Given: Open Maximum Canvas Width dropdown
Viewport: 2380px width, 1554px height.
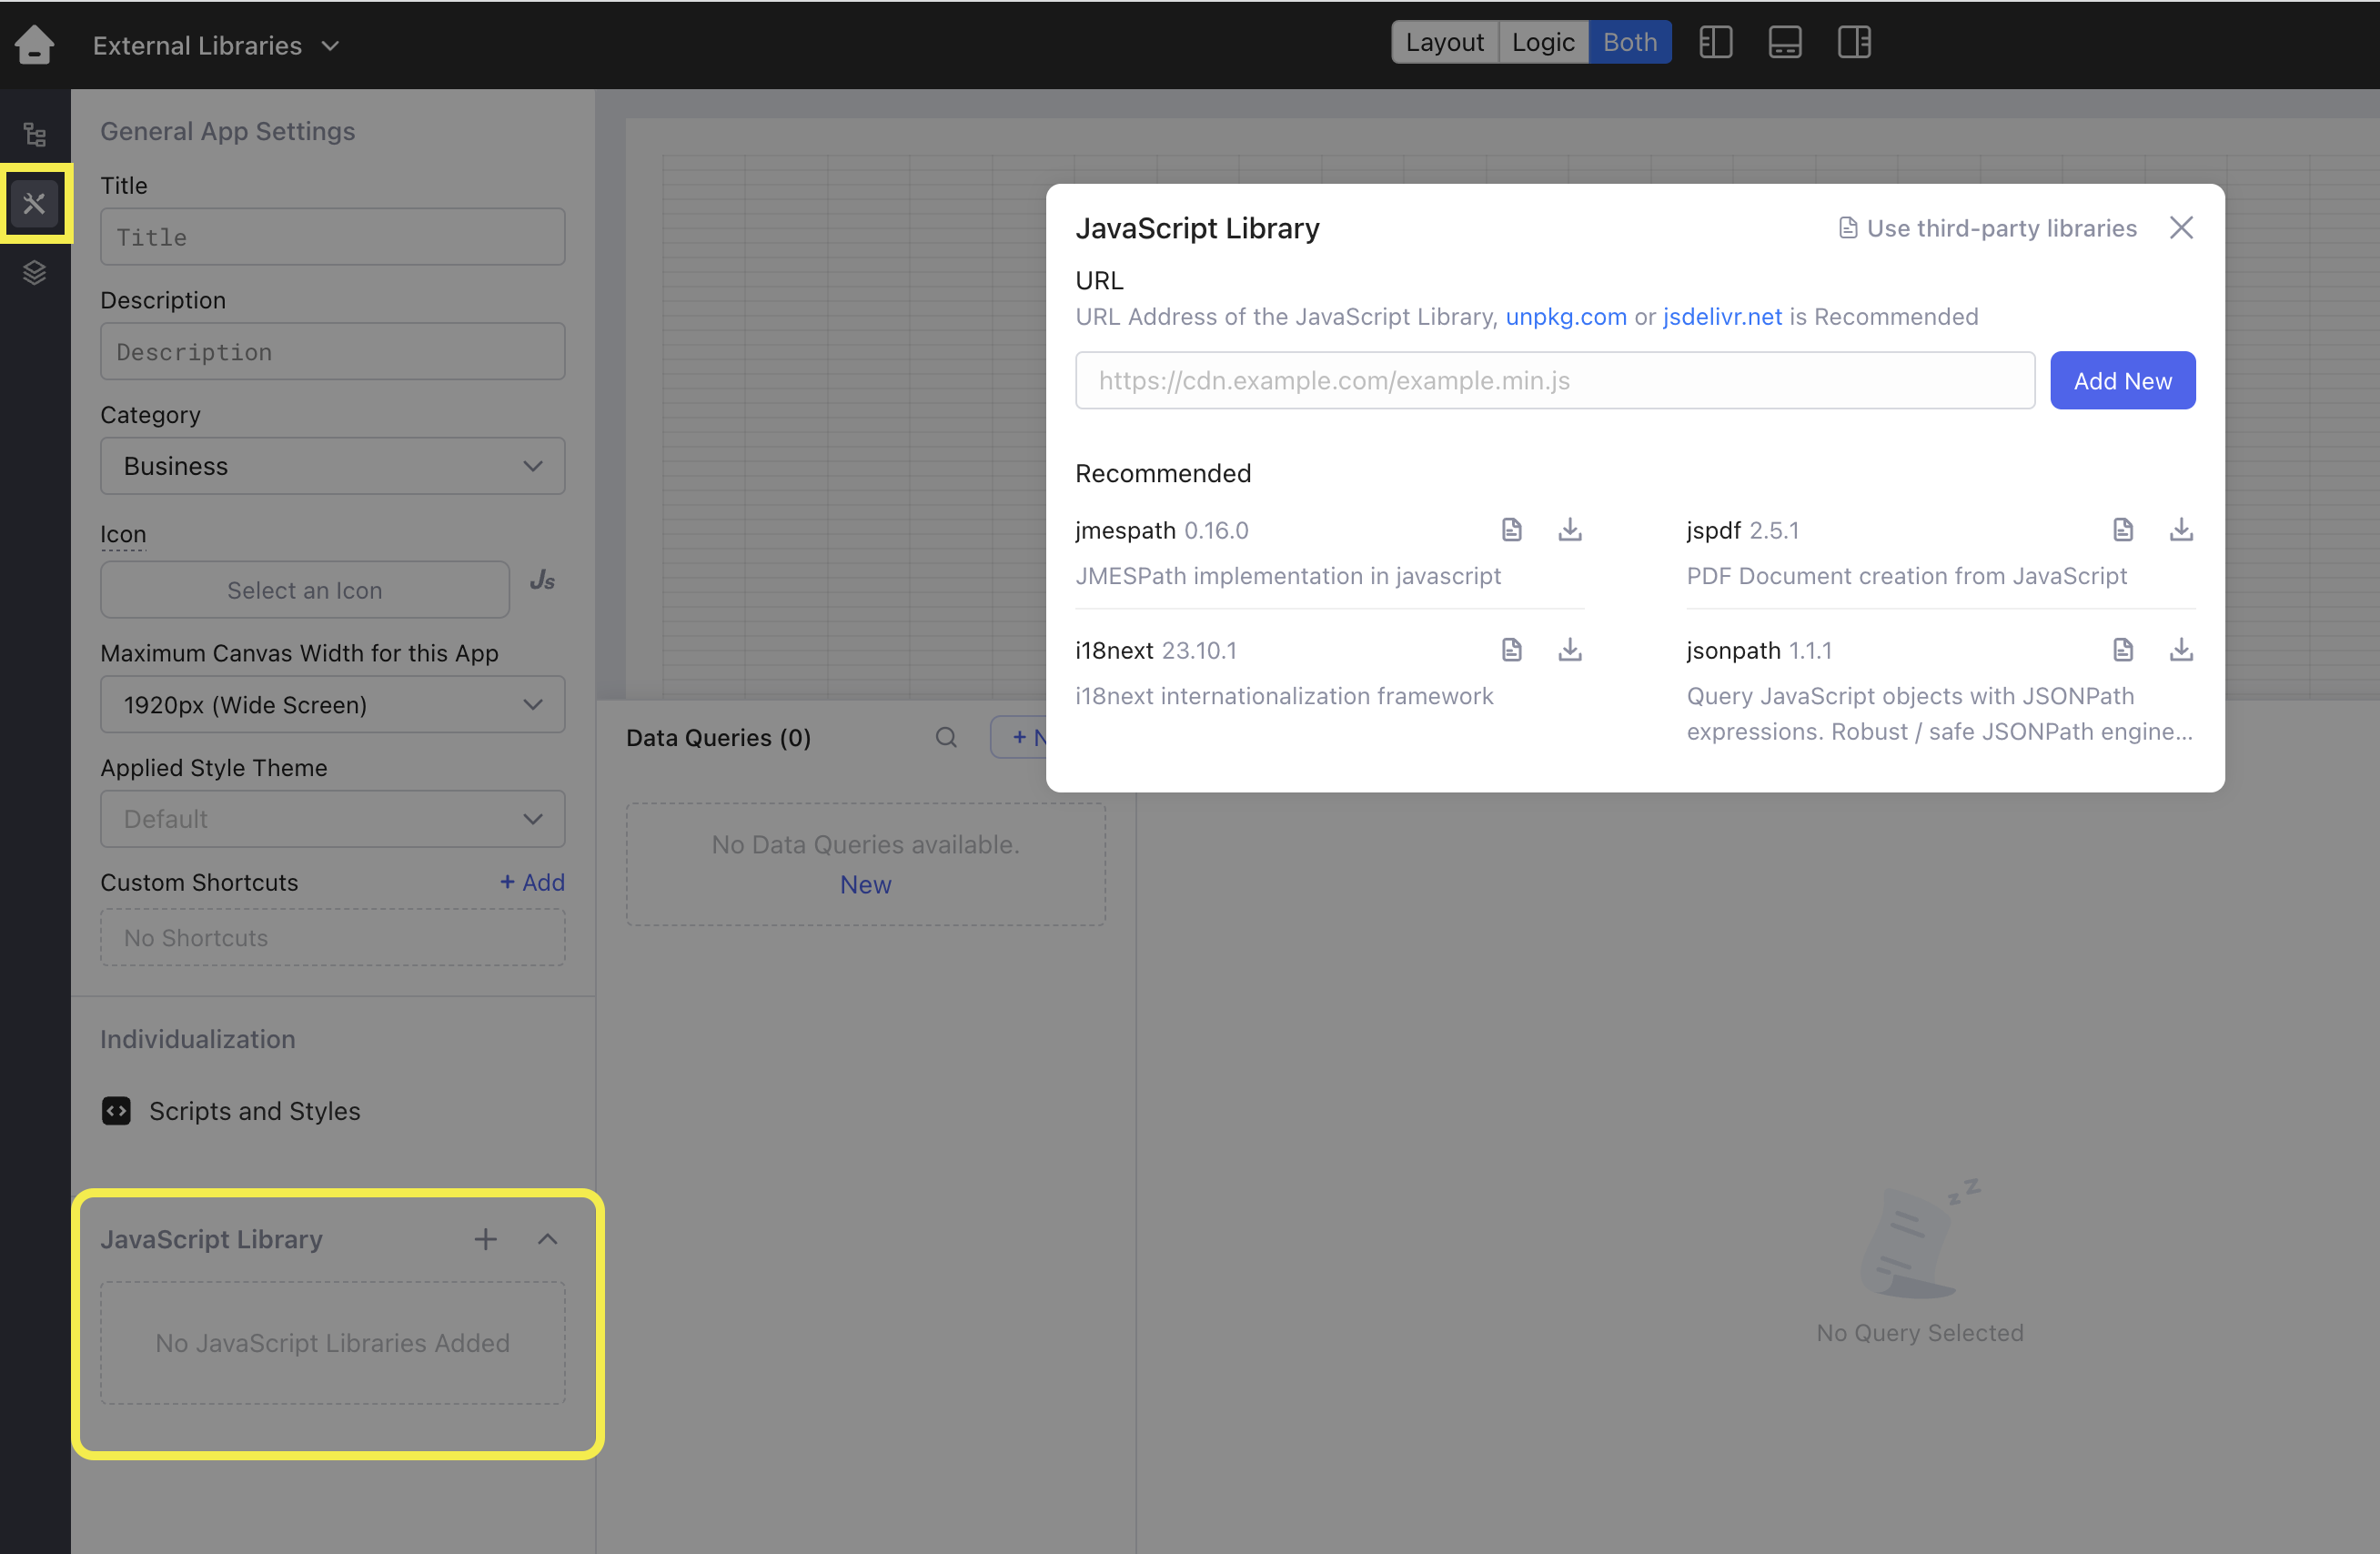Looking at the screenshot, I should point(332,705).
